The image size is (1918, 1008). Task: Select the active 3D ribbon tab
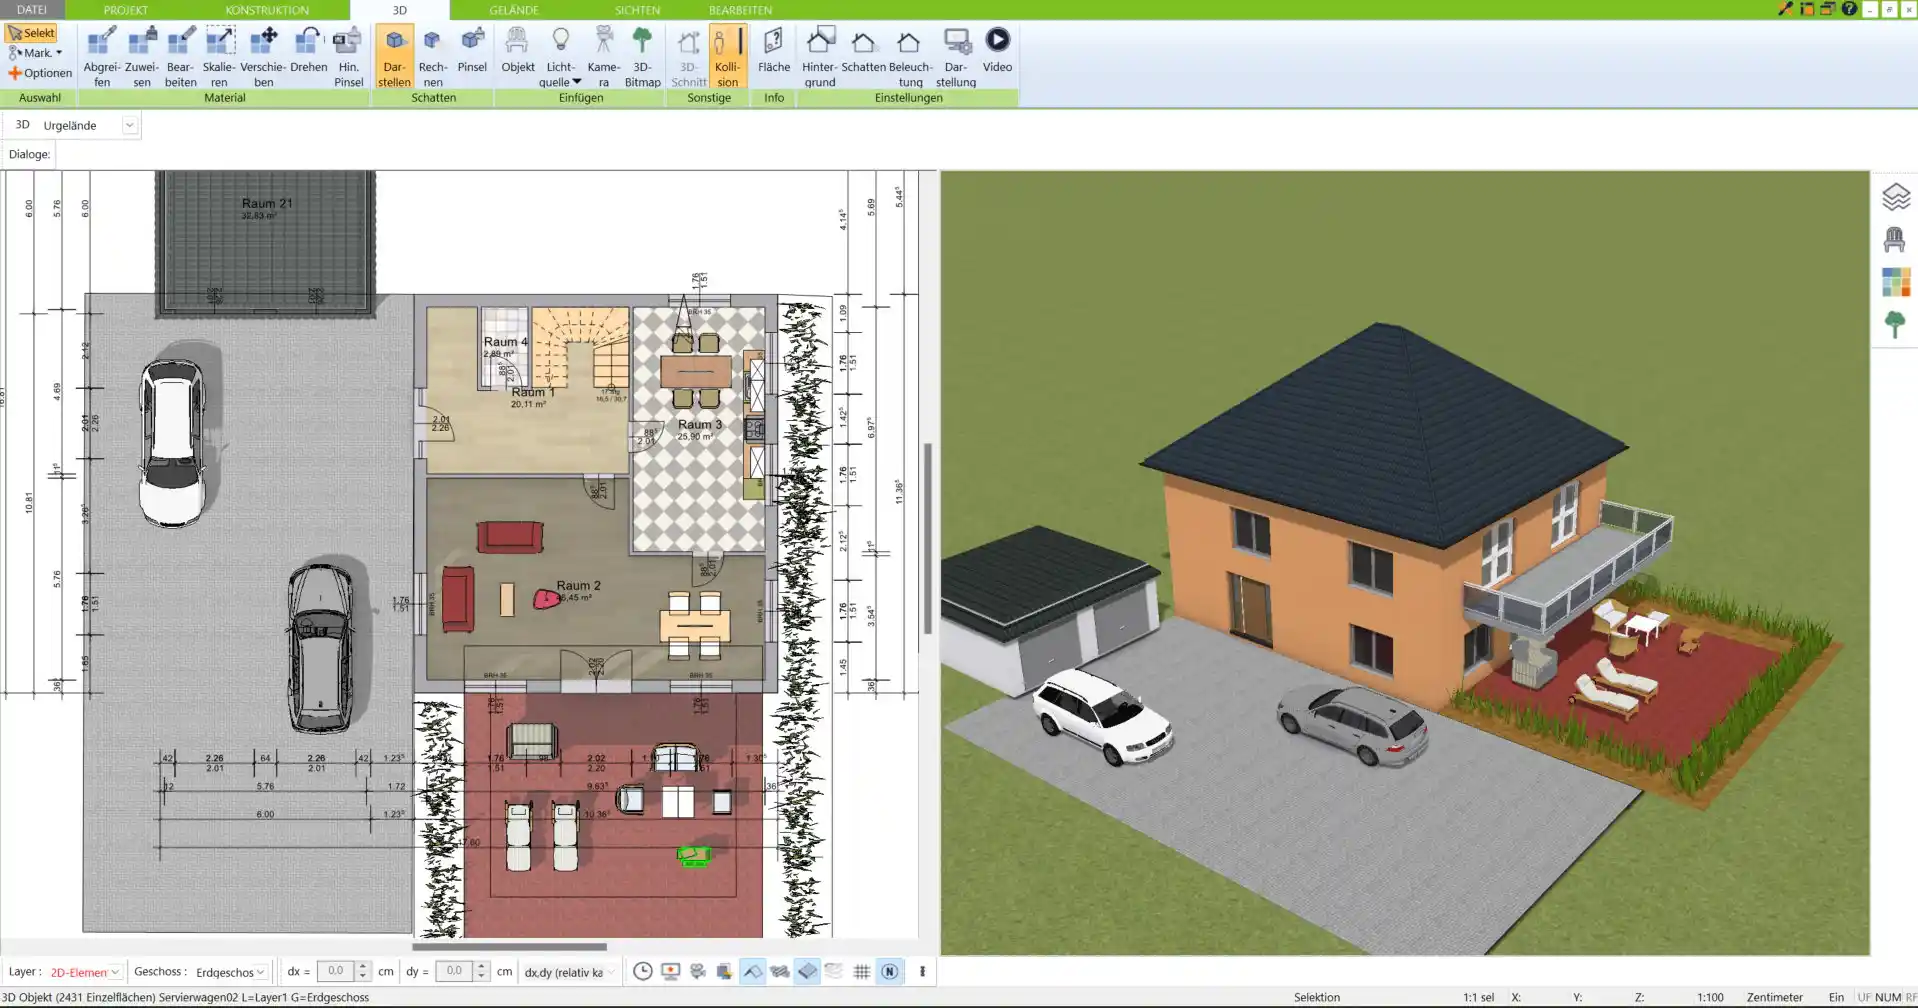point(399,10)
